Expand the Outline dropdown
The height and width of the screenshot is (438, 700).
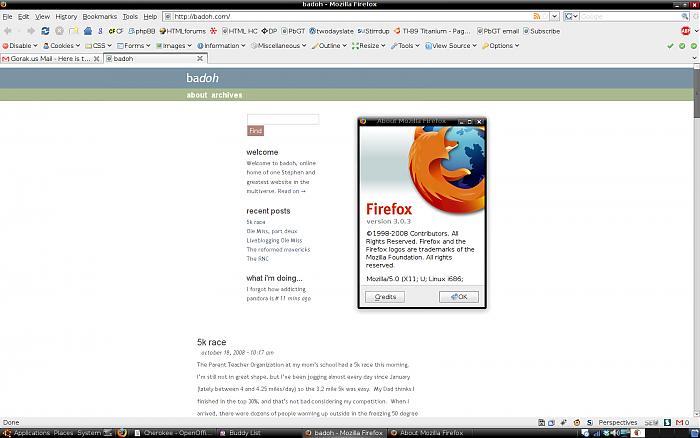point(329,46)
